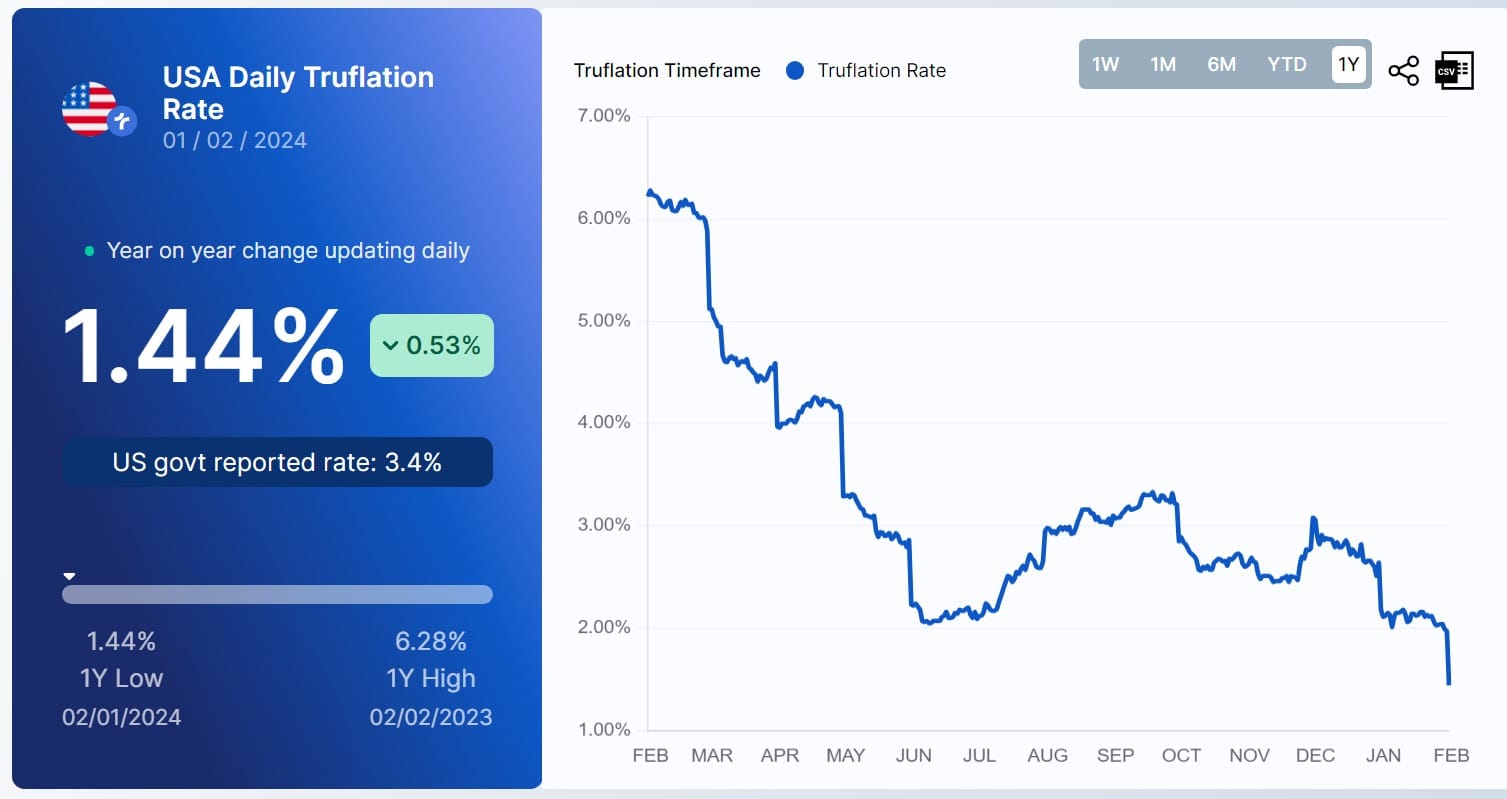This screenshot has width=1507, height=799.
Task: Click the blue Truflation Rate legend dot
Action: [x=794, y=70]
